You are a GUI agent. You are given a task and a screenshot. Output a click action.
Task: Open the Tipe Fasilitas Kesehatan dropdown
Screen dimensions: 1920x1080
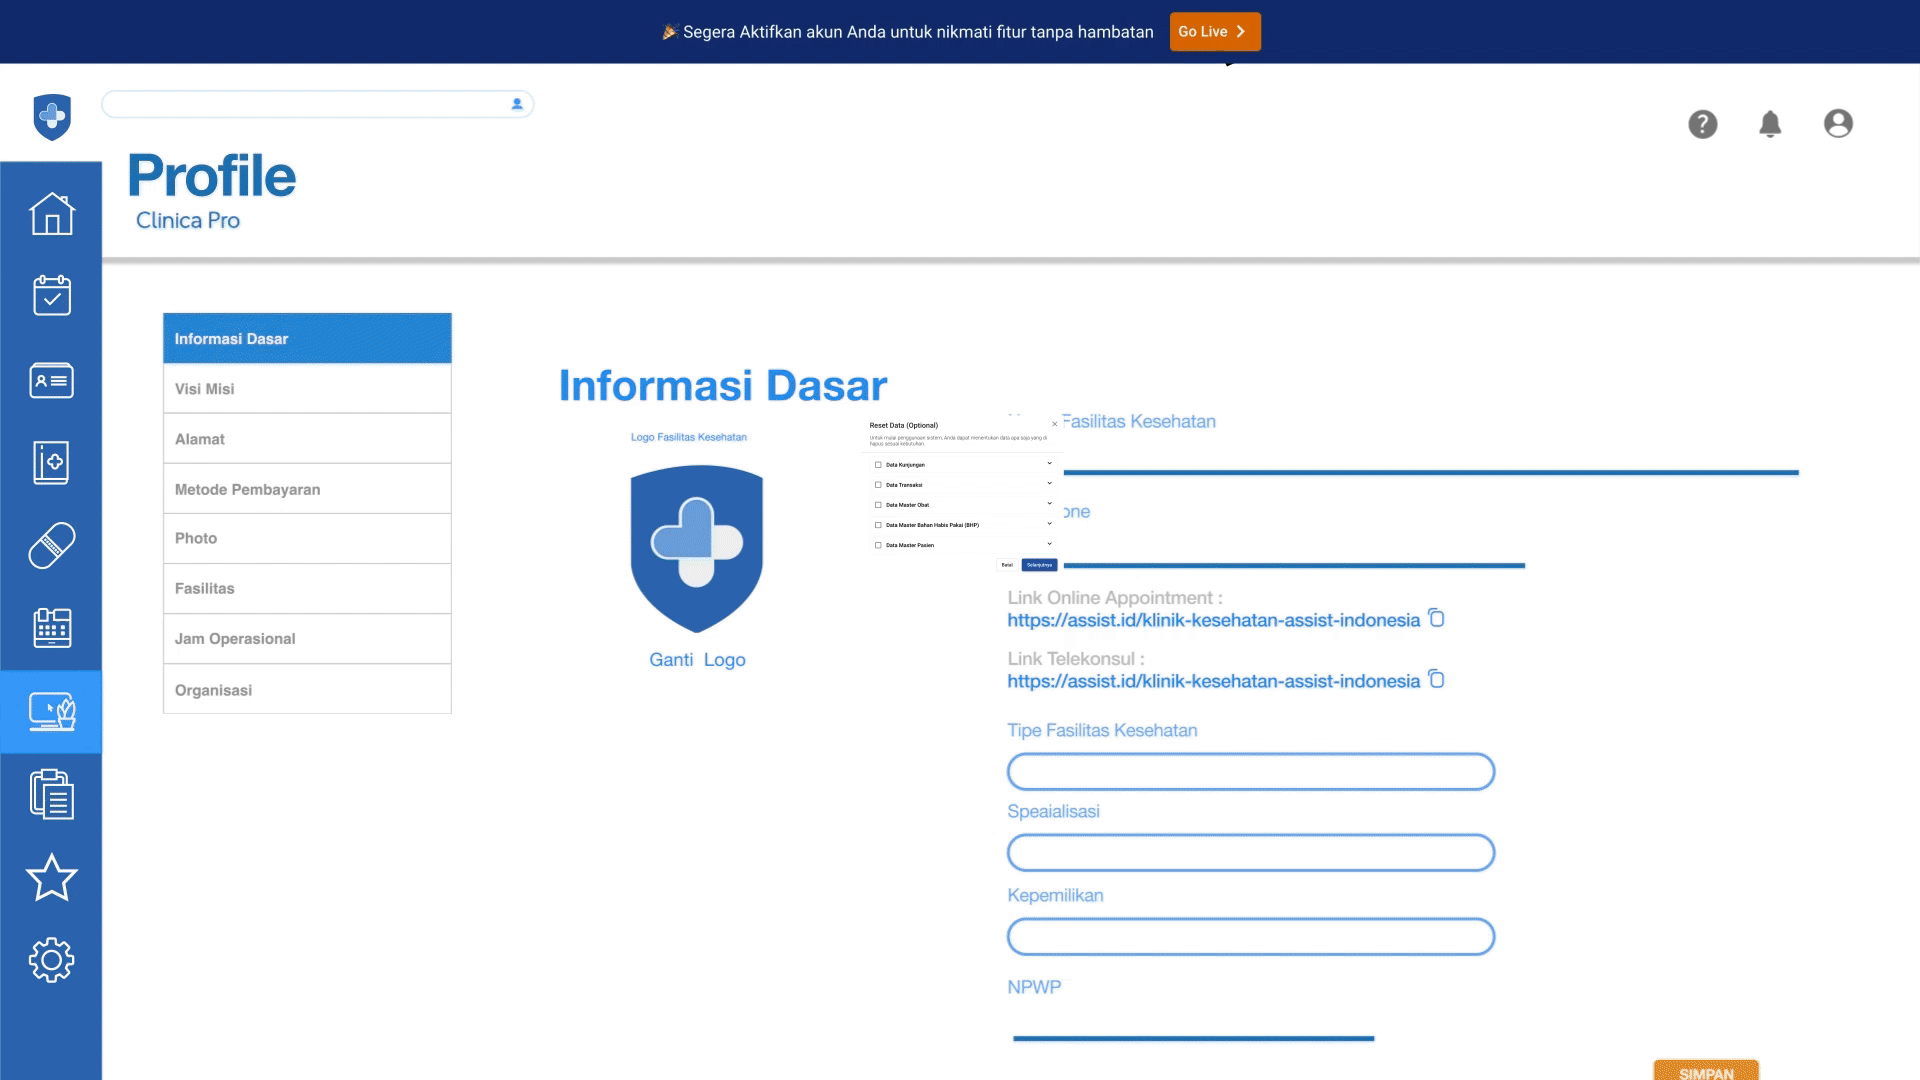pyautogui.click(x=1250, y=772)
